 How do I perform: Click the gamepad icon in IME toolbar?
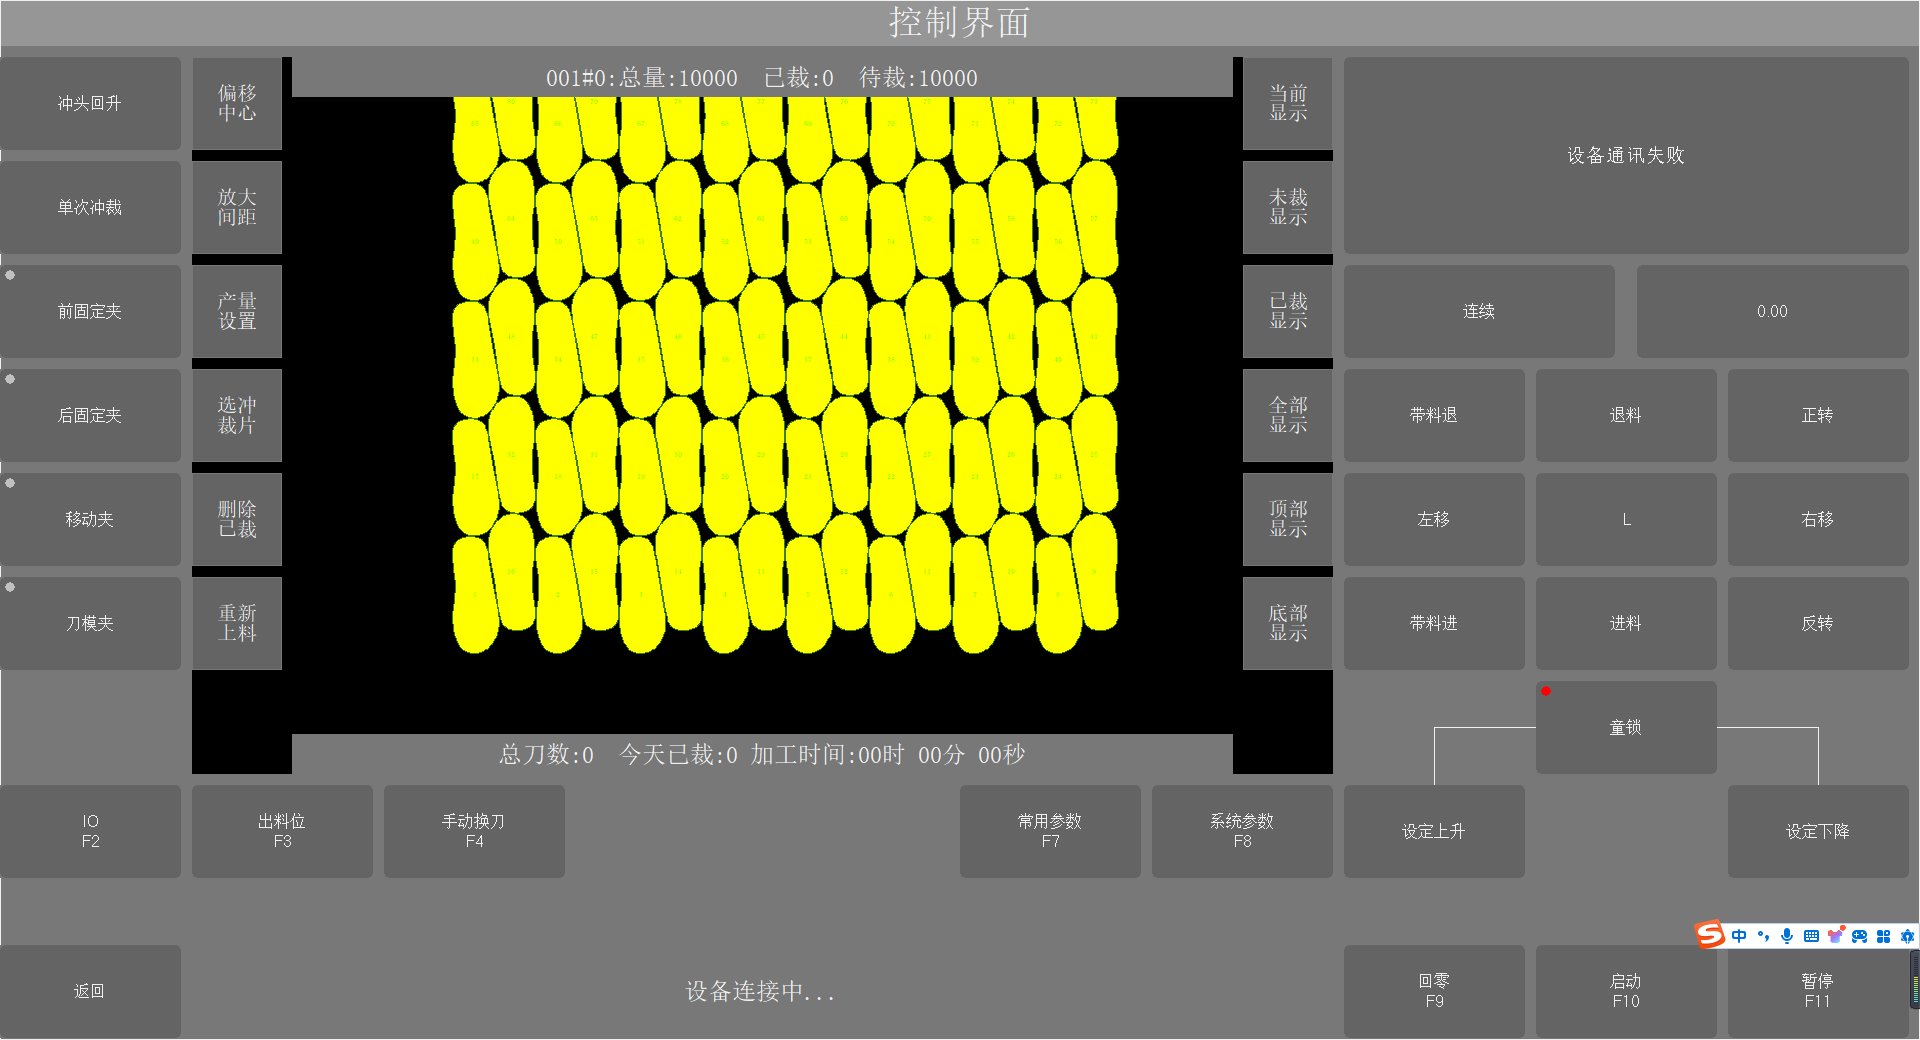[x=1859, y=936]
